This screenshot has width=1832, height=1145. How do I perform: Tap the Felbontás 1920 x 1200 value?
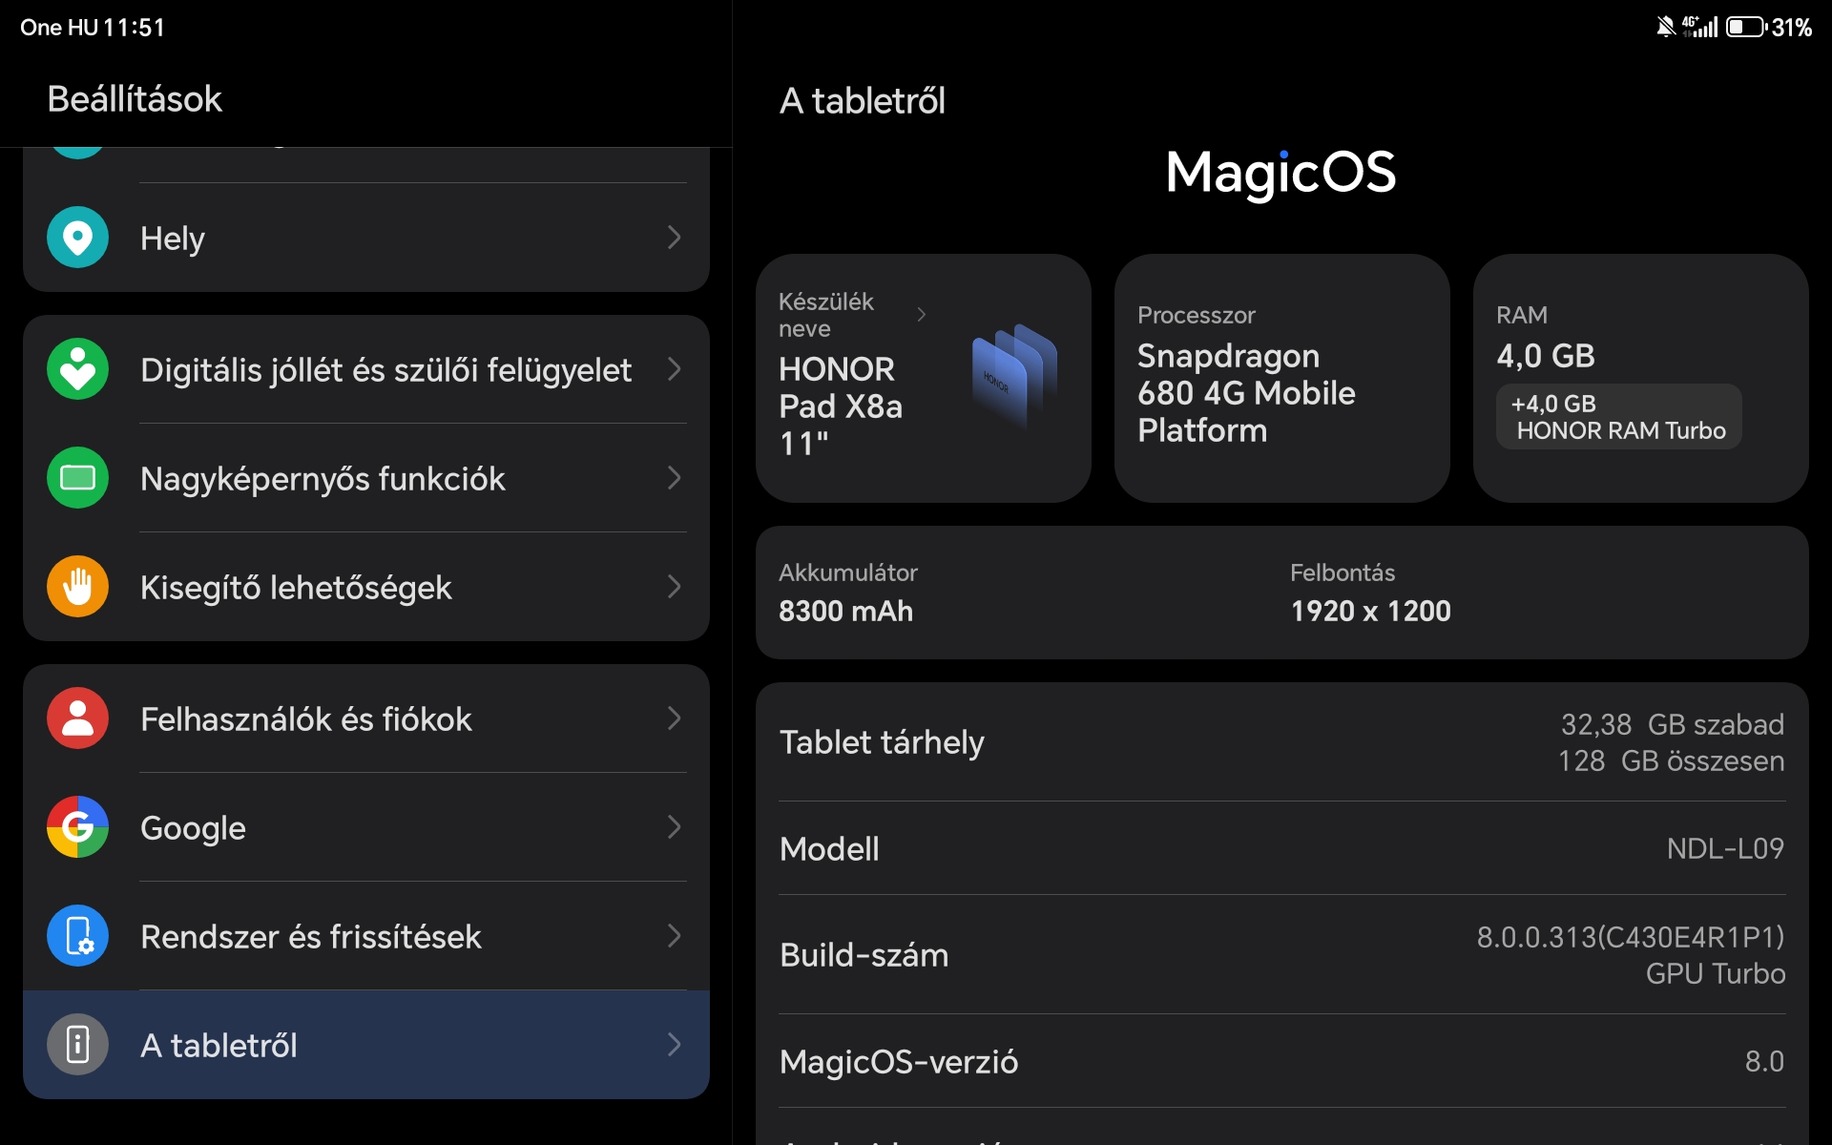(x=1370, y=611)
